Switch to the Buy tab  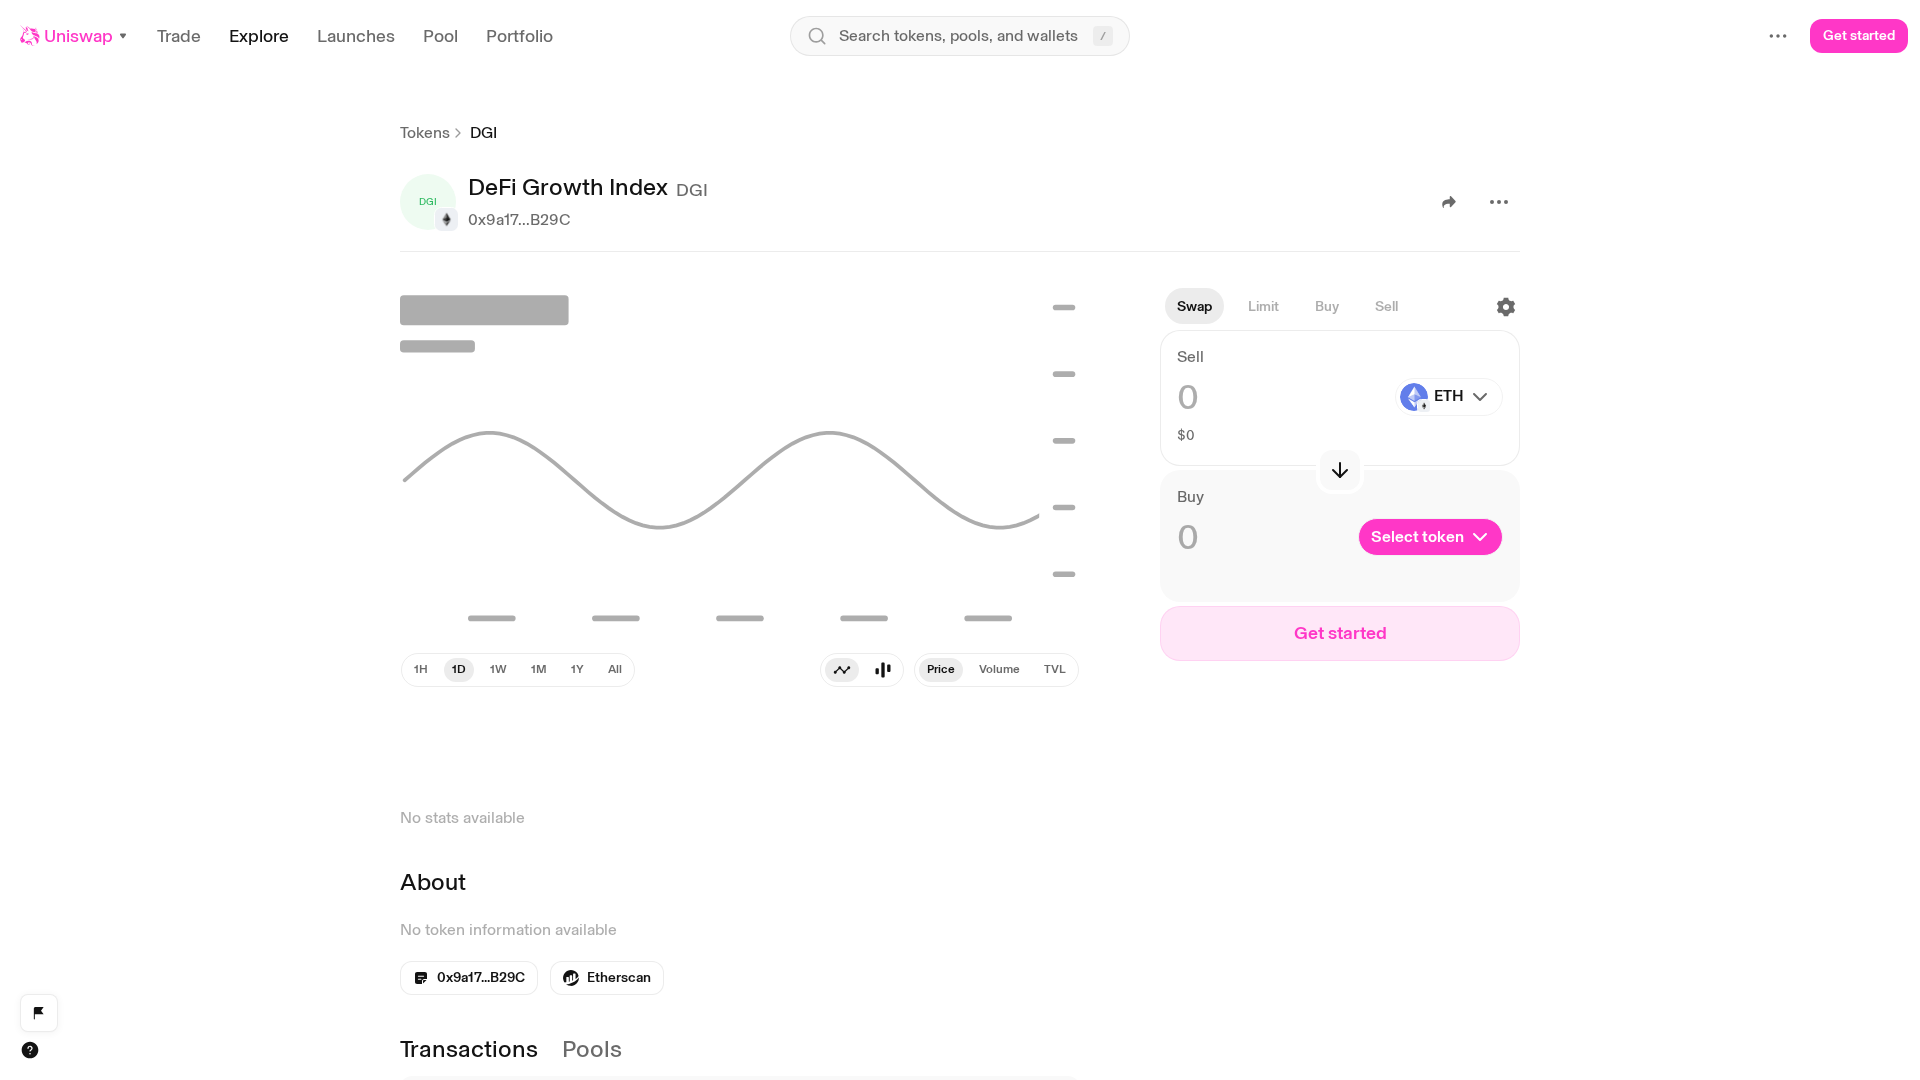click(1327, 307)
